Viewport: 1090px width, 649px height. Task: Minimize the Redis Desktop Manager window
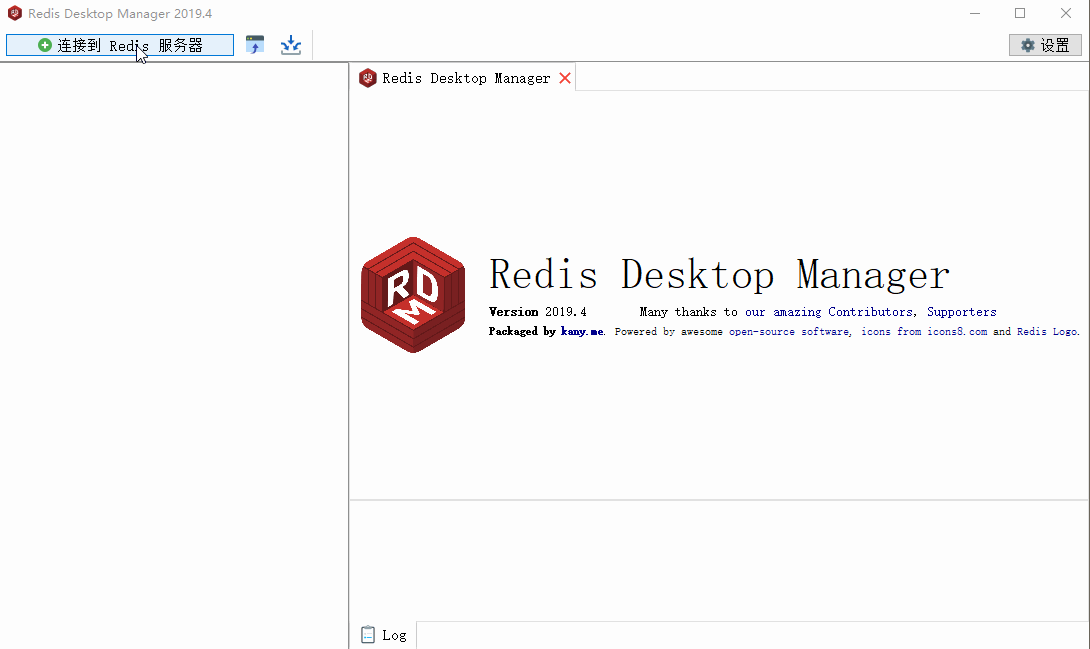pyautogui.click(x=975, y=13)
